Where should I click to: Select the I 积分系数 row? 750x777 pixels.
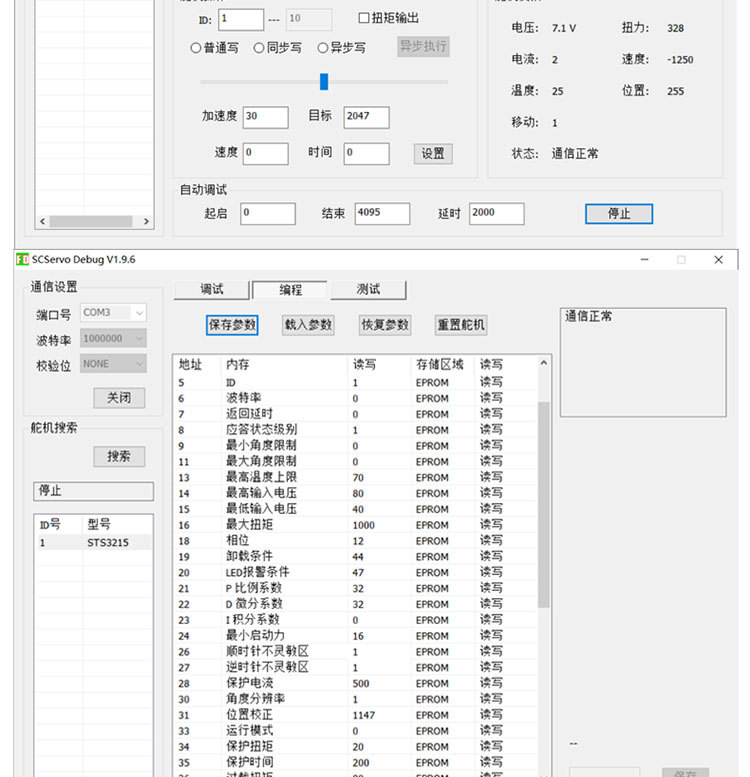pos(356,620)
